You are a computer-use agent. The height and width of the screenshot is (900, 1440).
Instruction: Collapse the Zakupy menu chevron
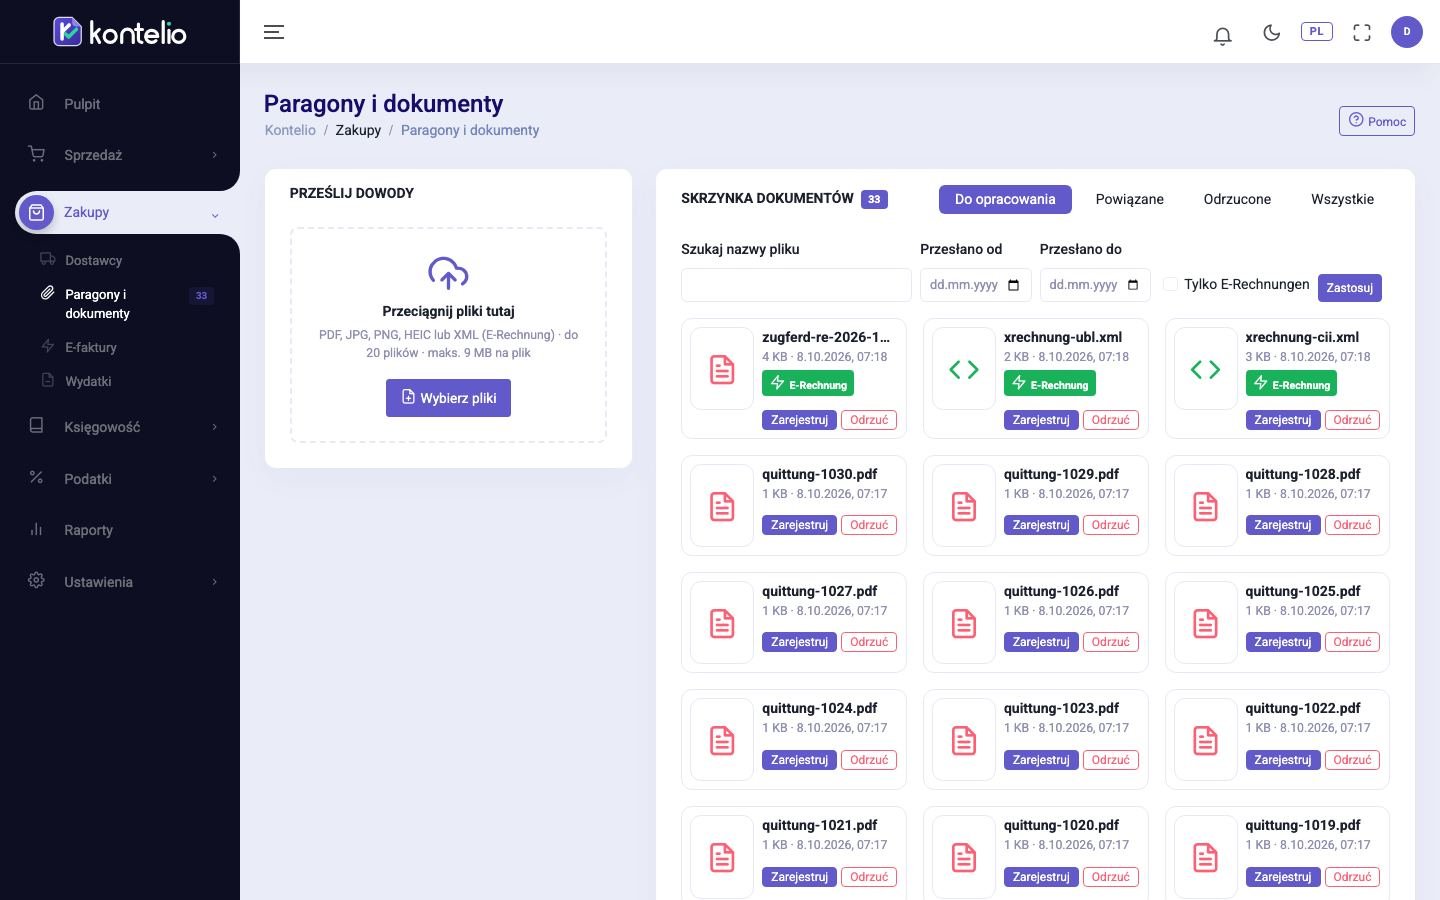coord(214,214)
